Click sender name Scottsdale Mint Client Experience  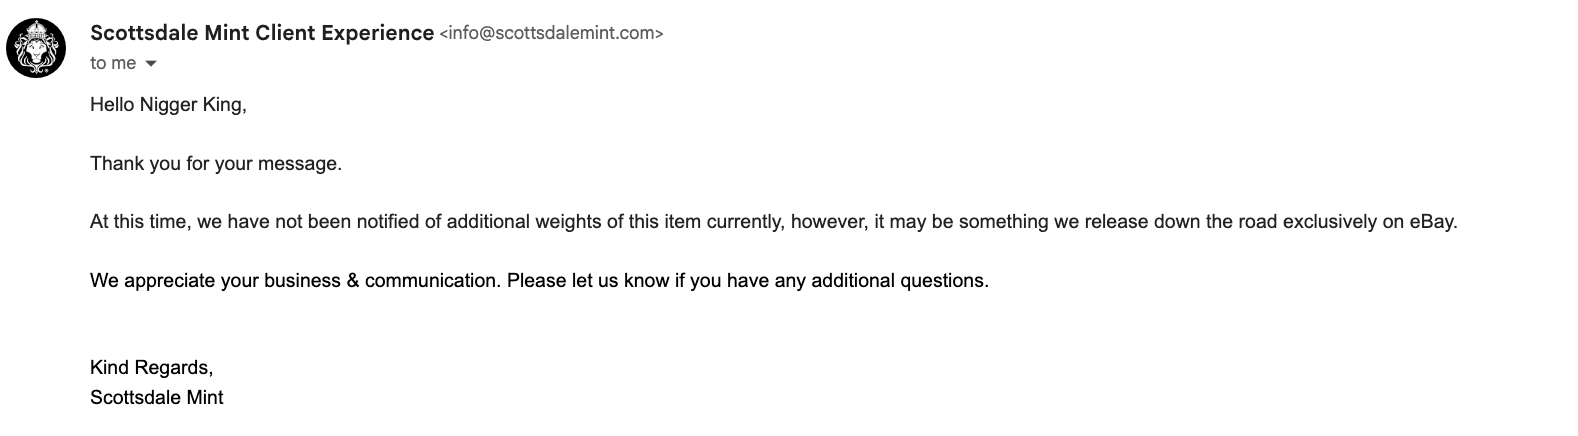[x=262, y=33]
